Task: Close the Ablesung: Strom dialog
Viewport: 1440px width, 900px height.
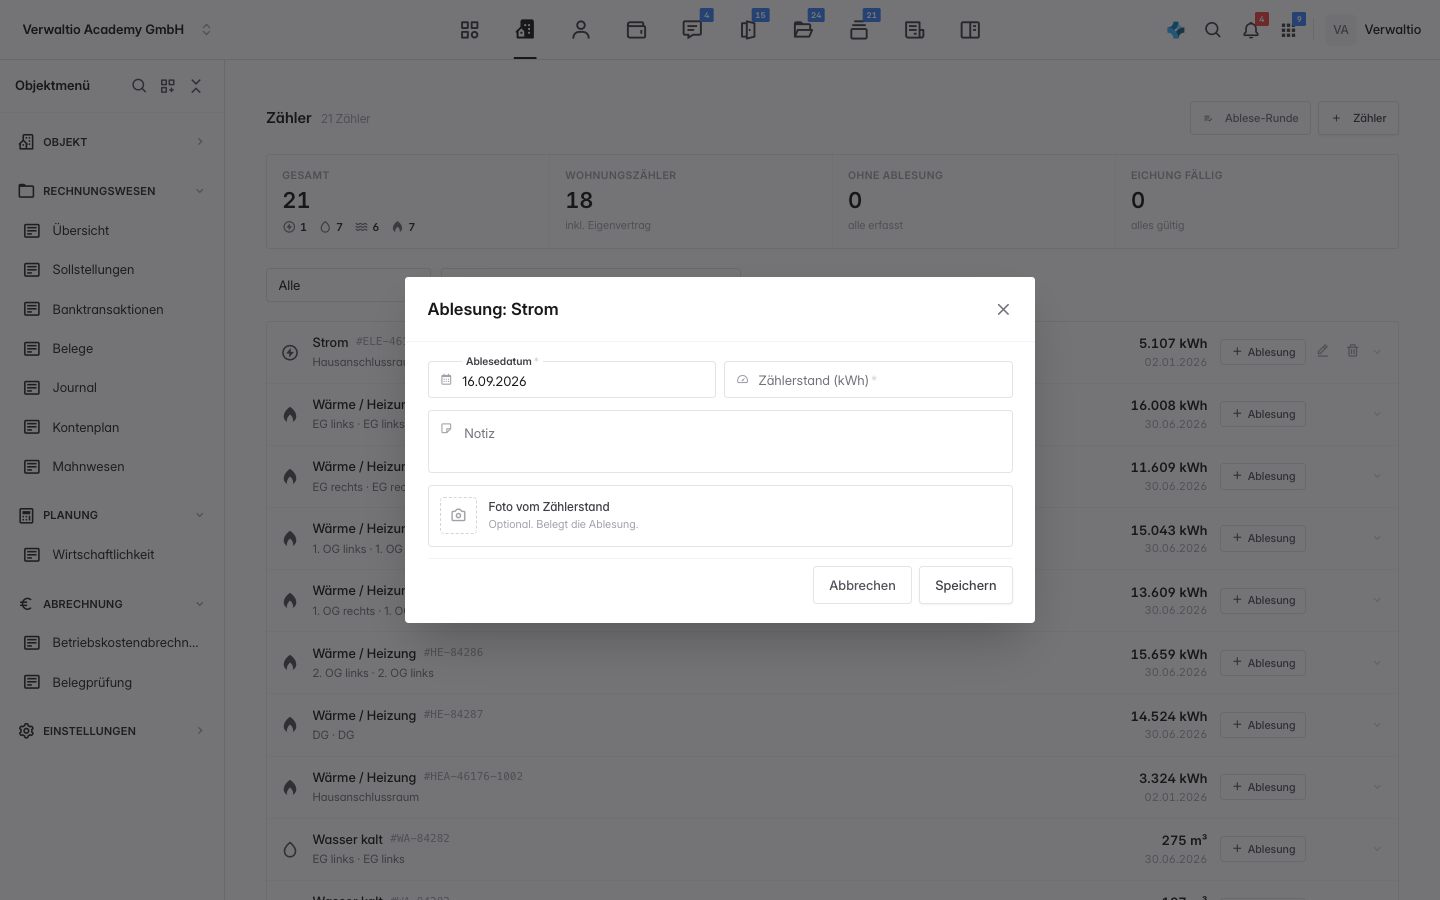Action: [x=1003, y=309]
